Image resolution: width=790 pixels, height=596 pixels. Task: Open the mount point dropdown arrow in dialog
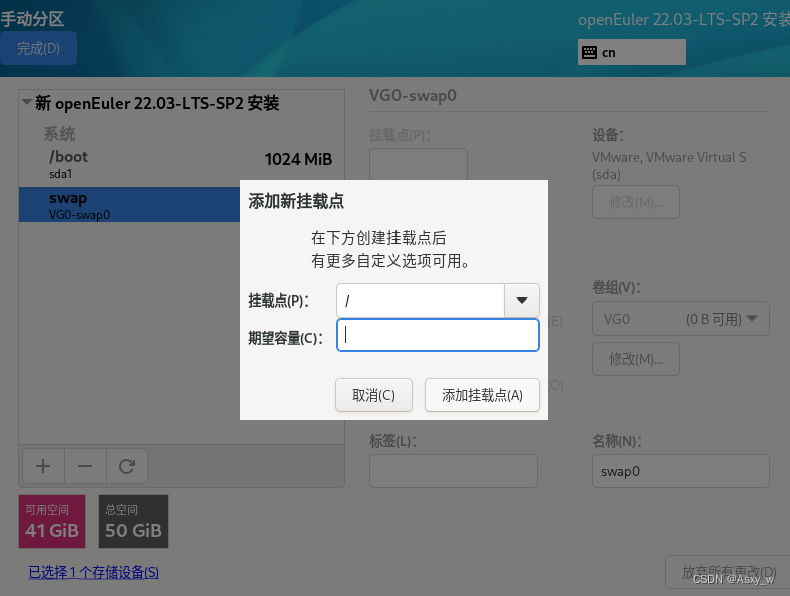pyautogui.click(x=522, y=300)
